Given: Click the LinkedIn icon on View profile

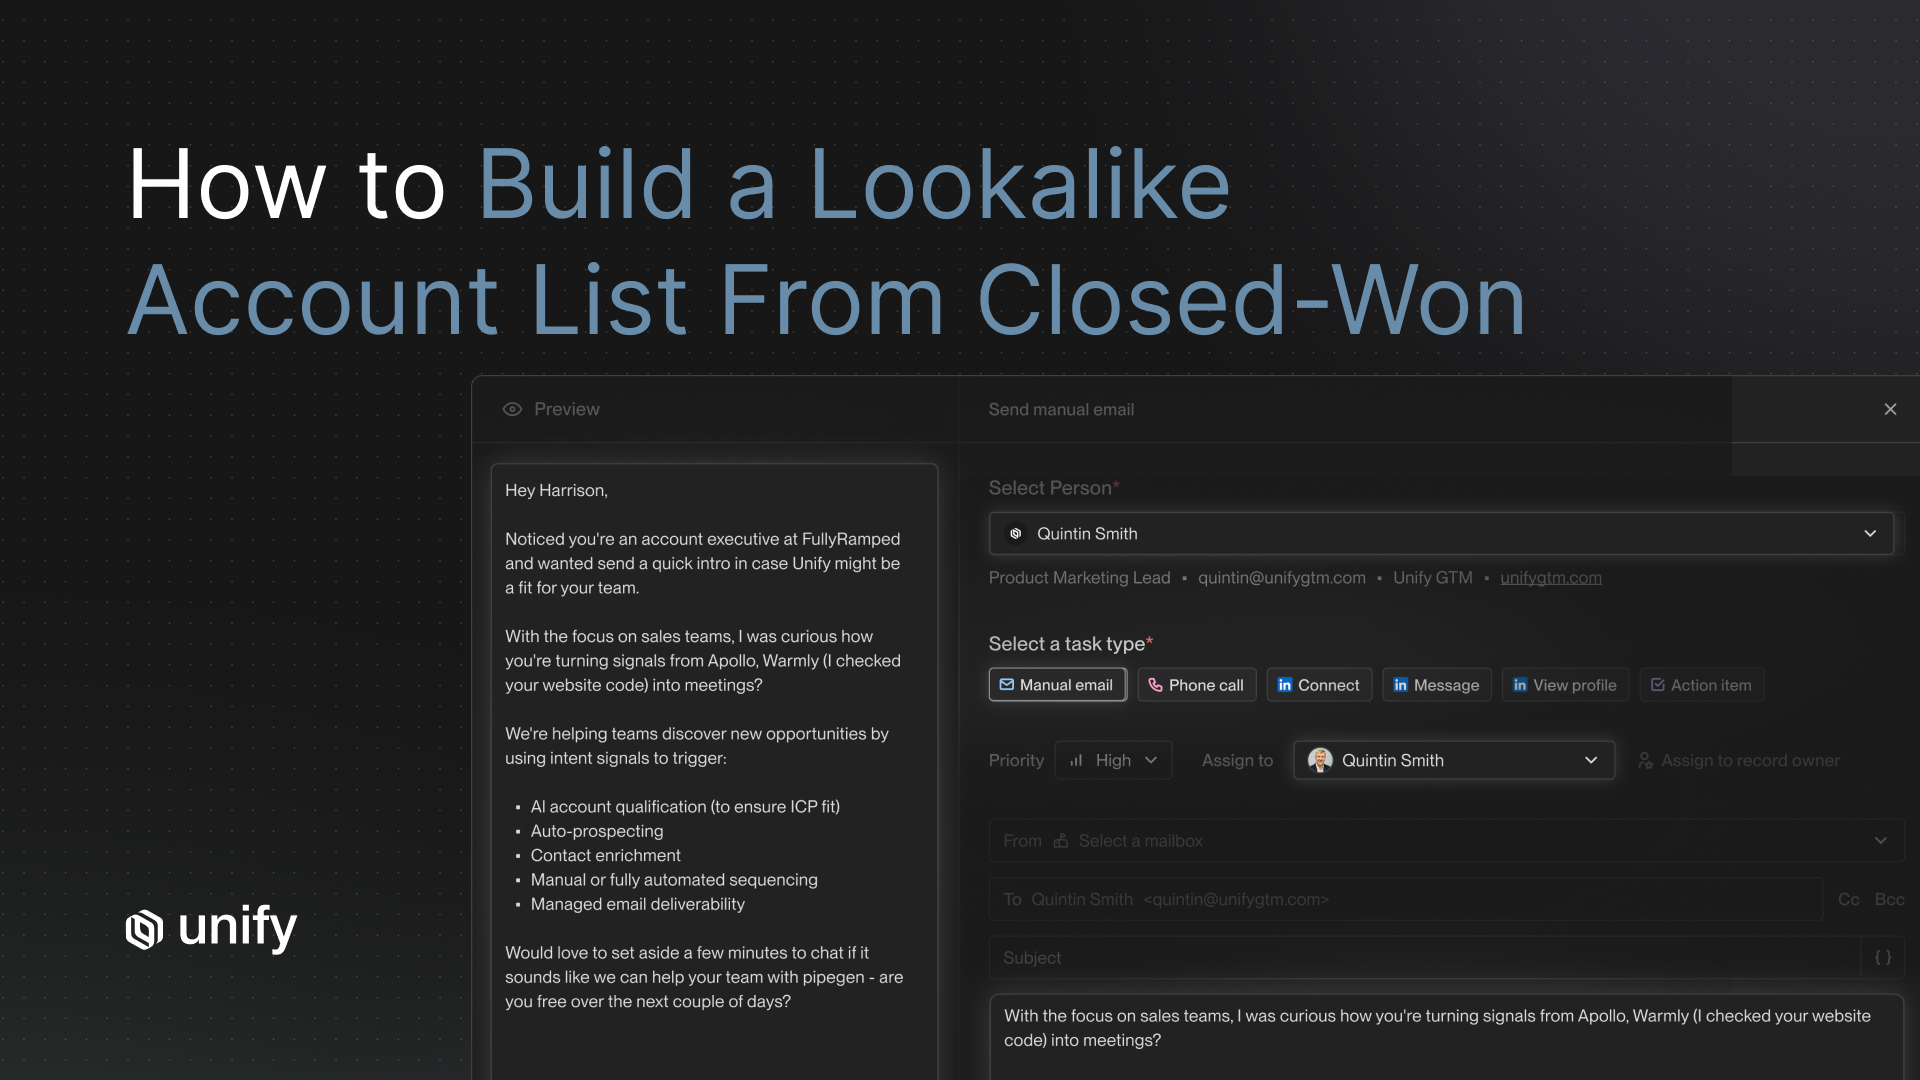Looking at the screenshot, I should (x=1520, y=685).
